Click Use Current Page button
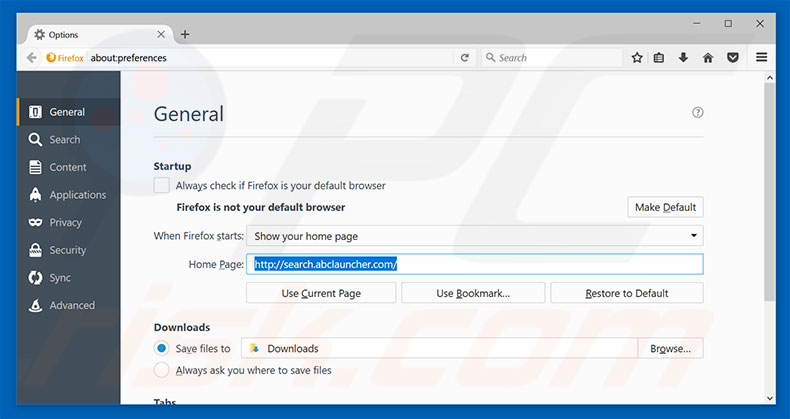The image size is (790, 419). (x=321, y=293)
